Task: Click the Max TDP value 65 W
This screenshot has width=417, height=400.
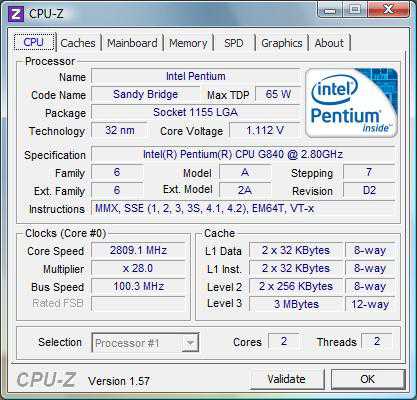Action: point(278,94)
